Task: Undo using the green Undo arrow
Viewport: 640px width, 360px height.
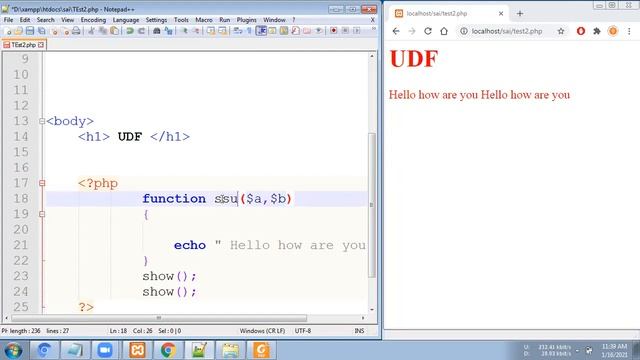Action: [130, 31]
